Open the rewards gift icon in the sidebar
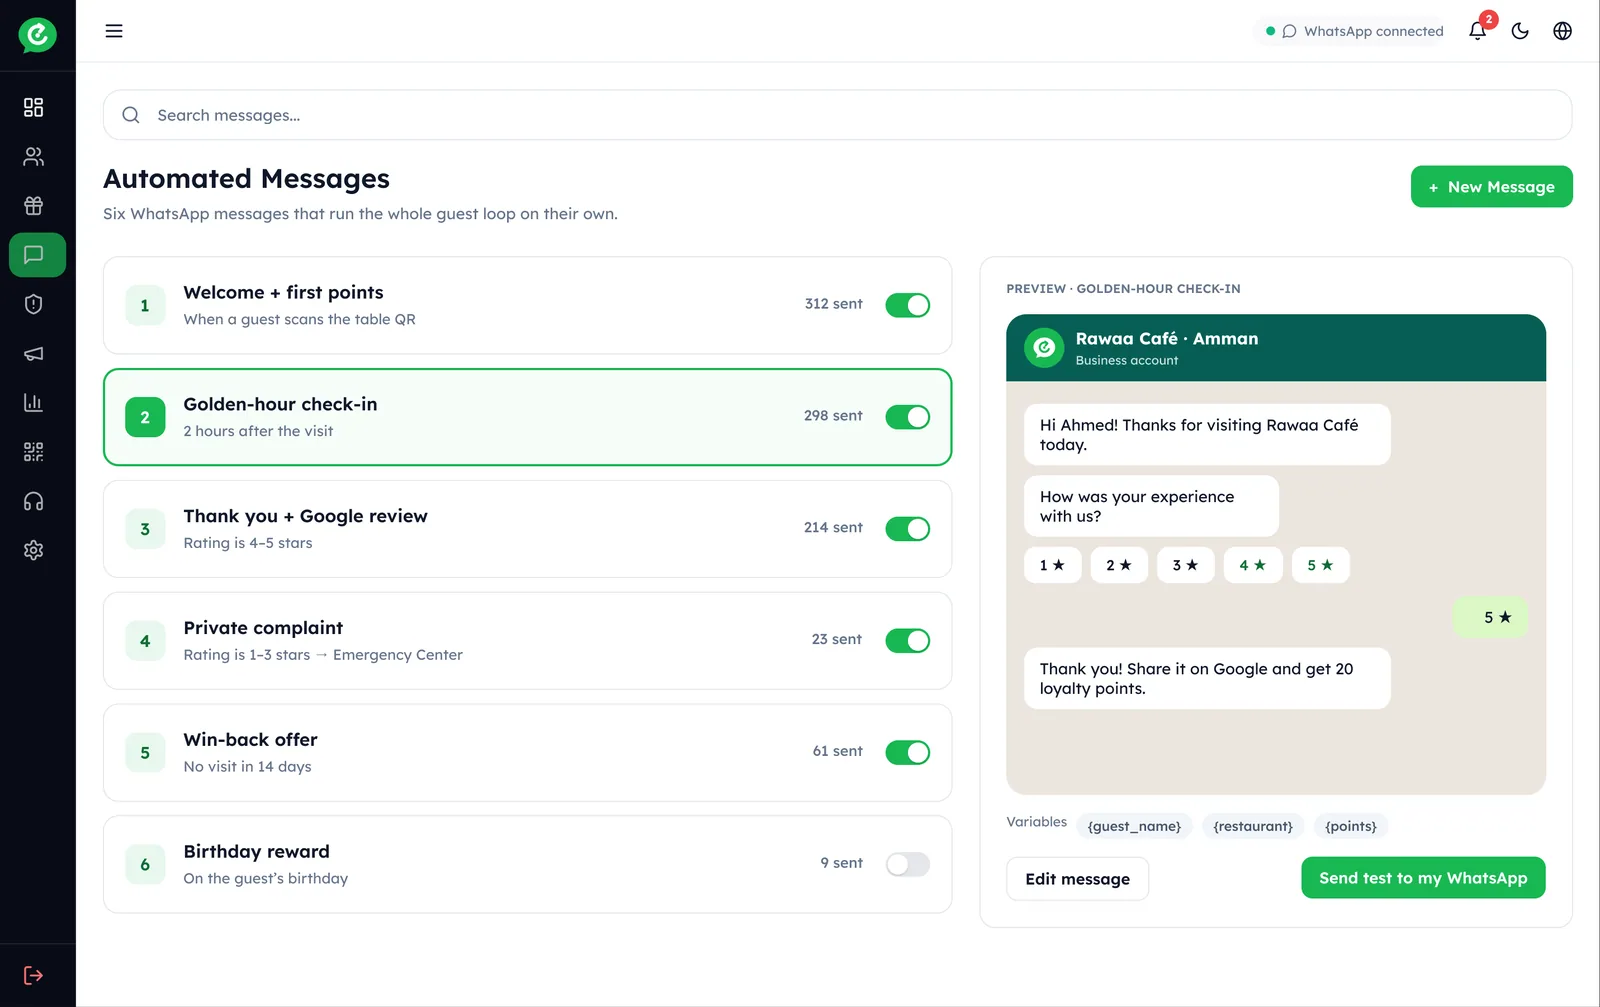Screen dimensions: 1600x1007 [34, 206]
